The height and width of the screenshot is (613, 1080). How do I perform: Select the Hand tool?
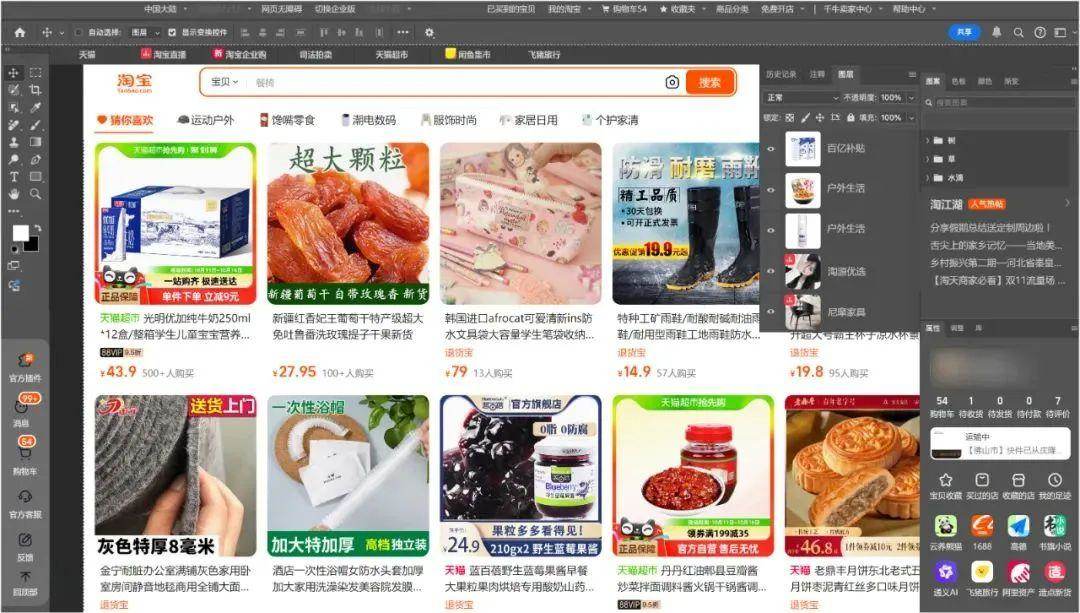[x=13, y=194]
